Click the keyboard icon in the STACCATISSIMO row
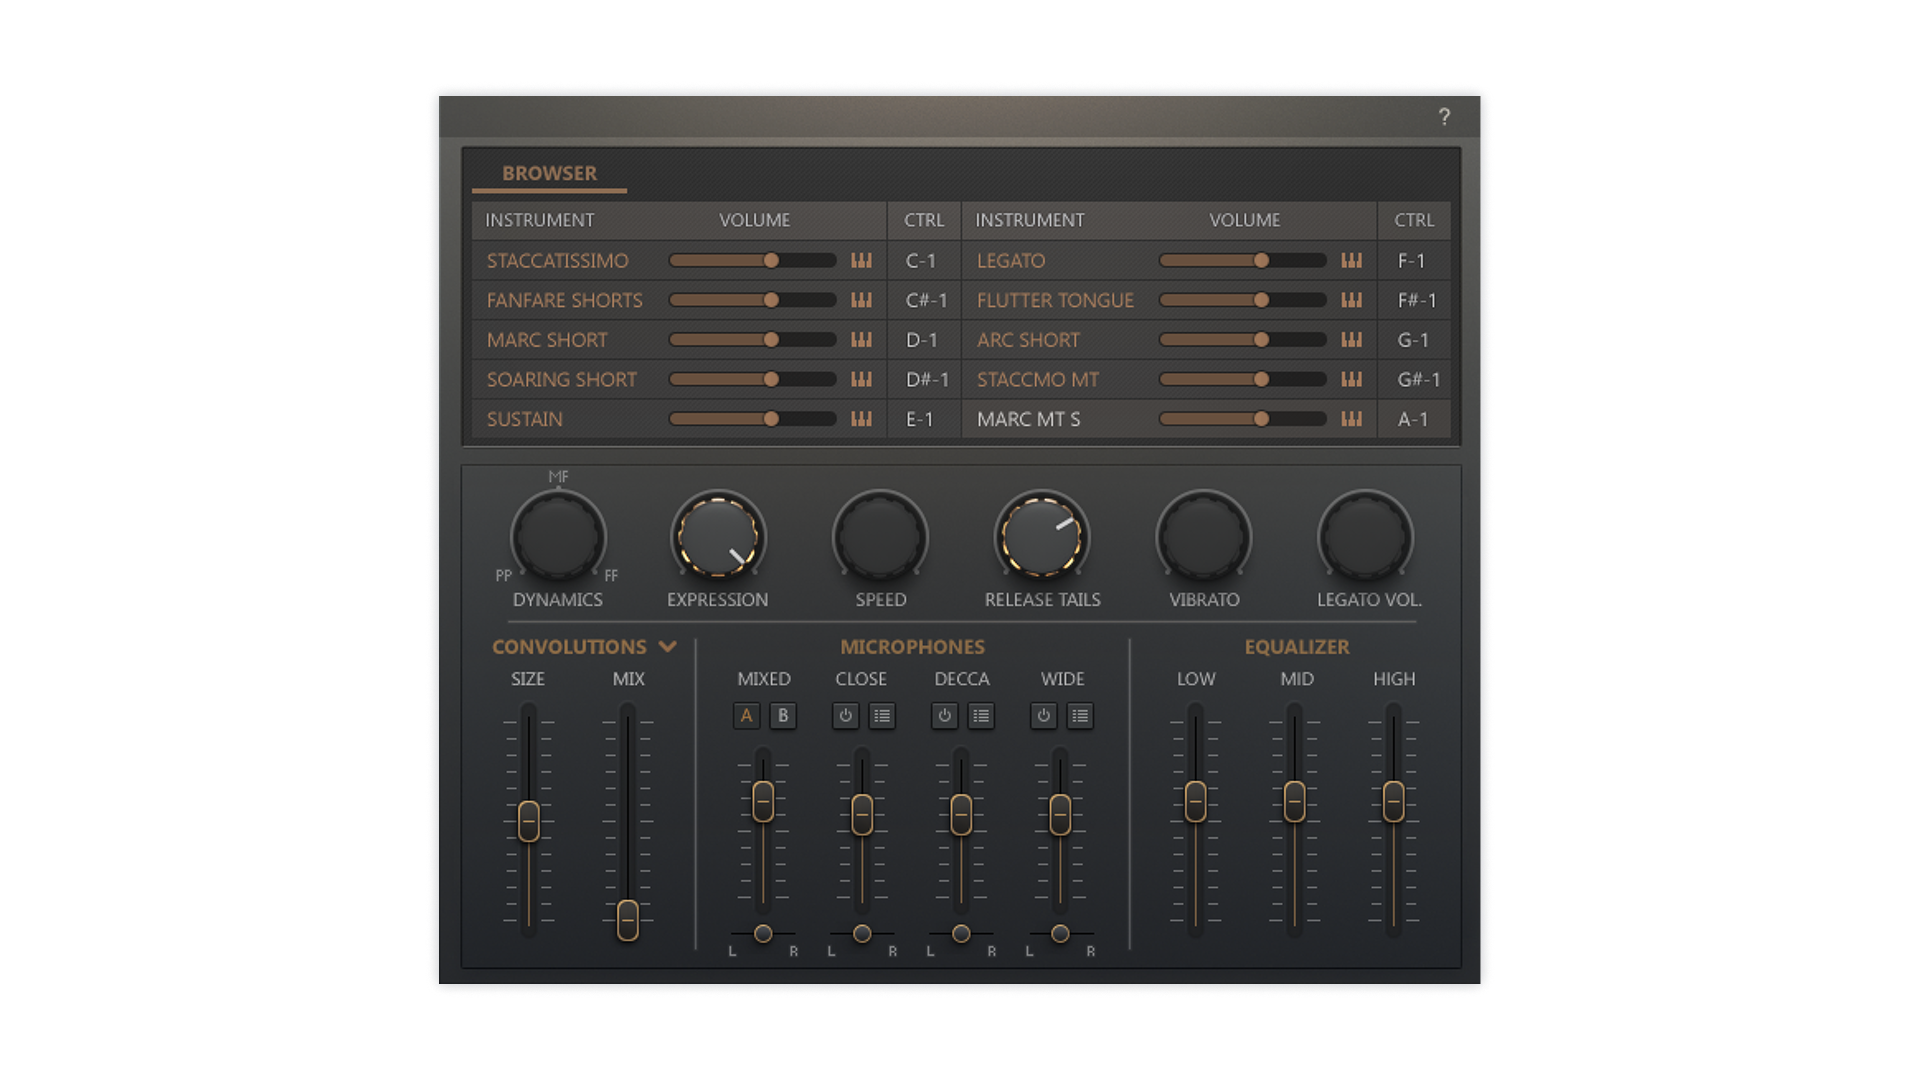 [861, 261]
